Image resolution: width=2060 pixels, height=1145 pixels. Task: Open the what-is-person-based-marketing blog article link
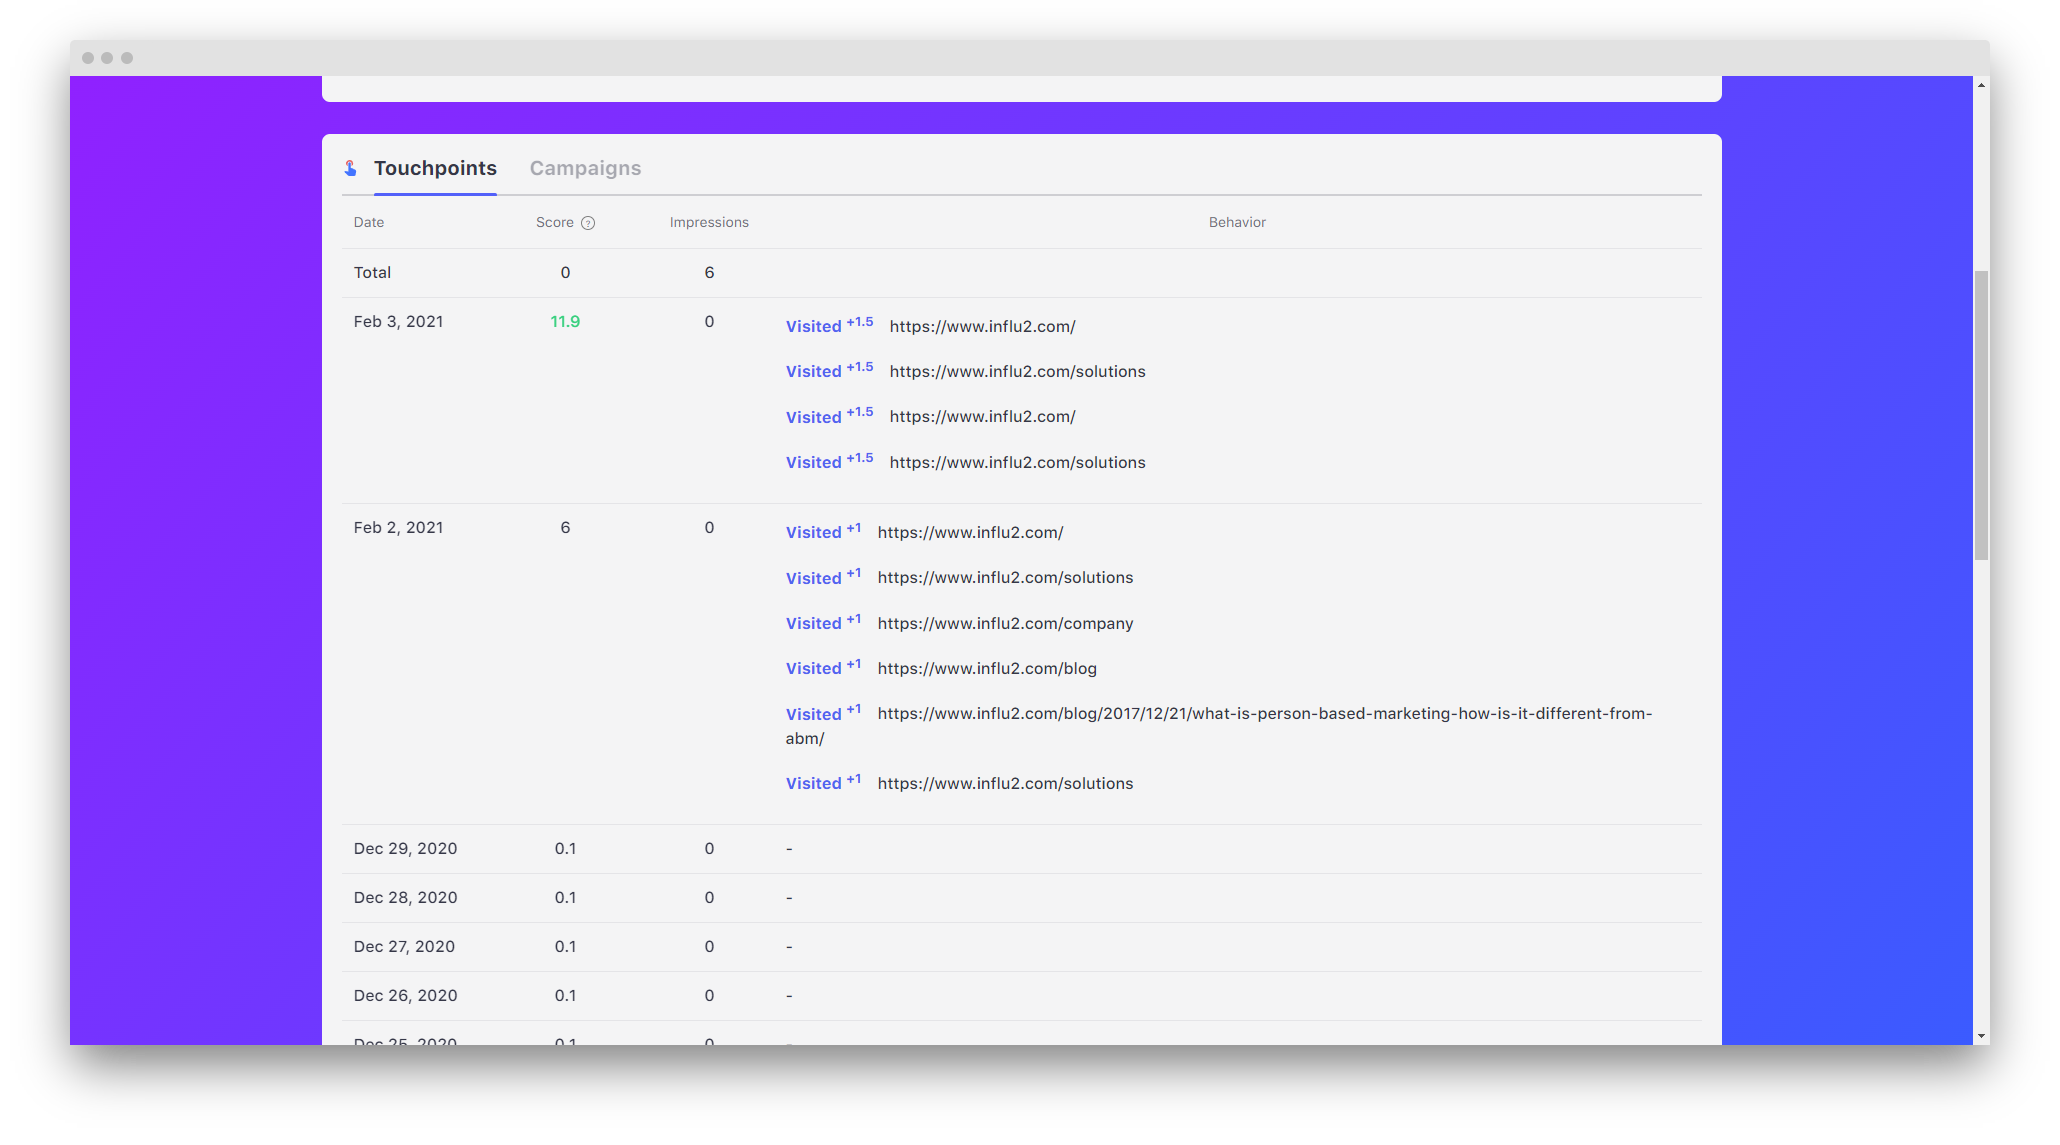click(x=1264, y=714)
